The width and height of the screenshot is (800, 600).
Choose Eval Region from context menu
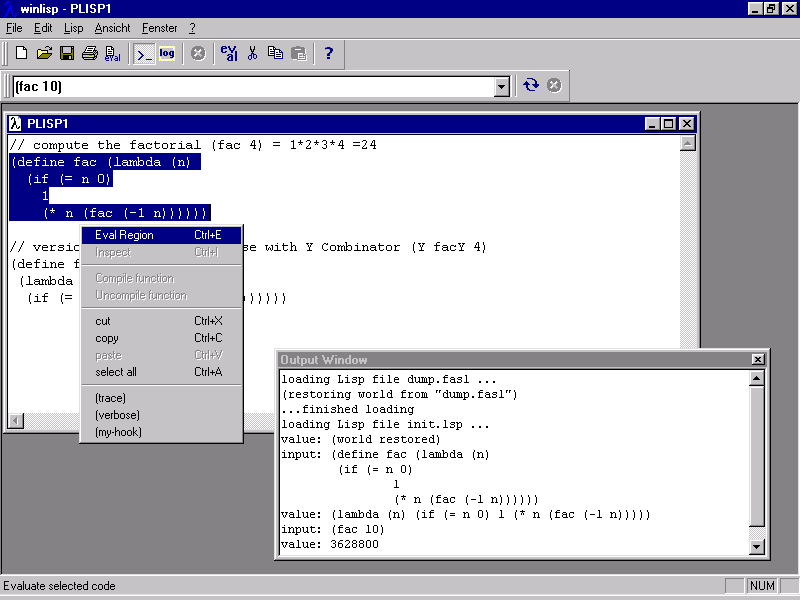161,235
